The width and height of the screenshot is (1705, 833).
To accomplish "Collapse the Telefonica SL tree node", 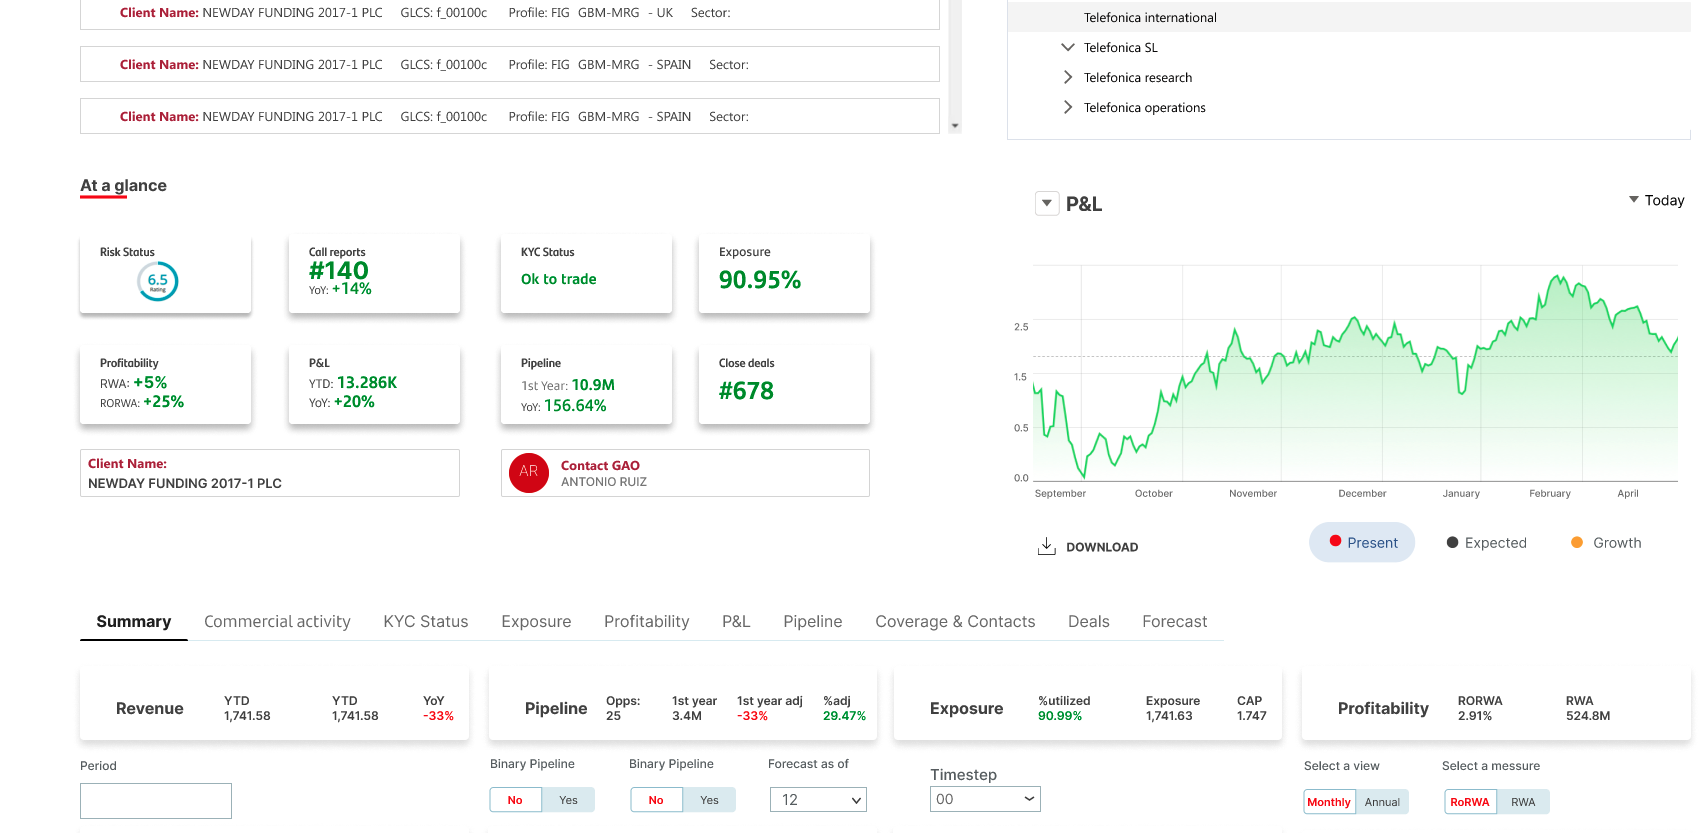I will (1068, 47).
